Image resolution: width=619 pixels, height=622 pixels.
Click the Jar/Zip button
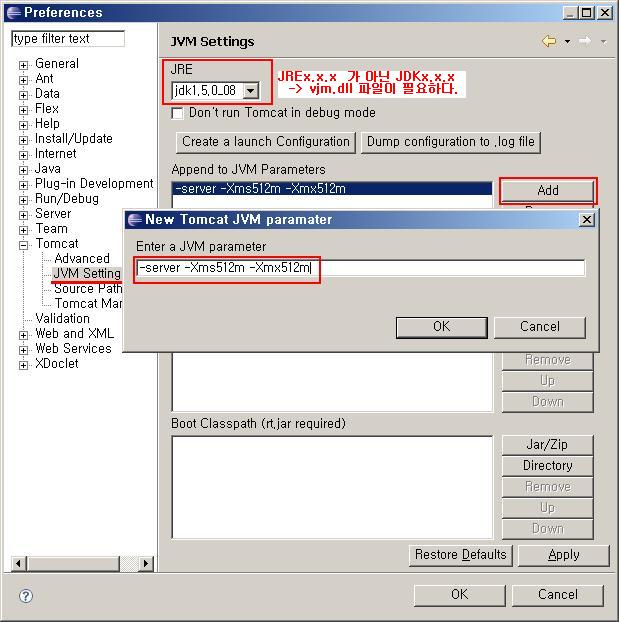click(547, 445)
